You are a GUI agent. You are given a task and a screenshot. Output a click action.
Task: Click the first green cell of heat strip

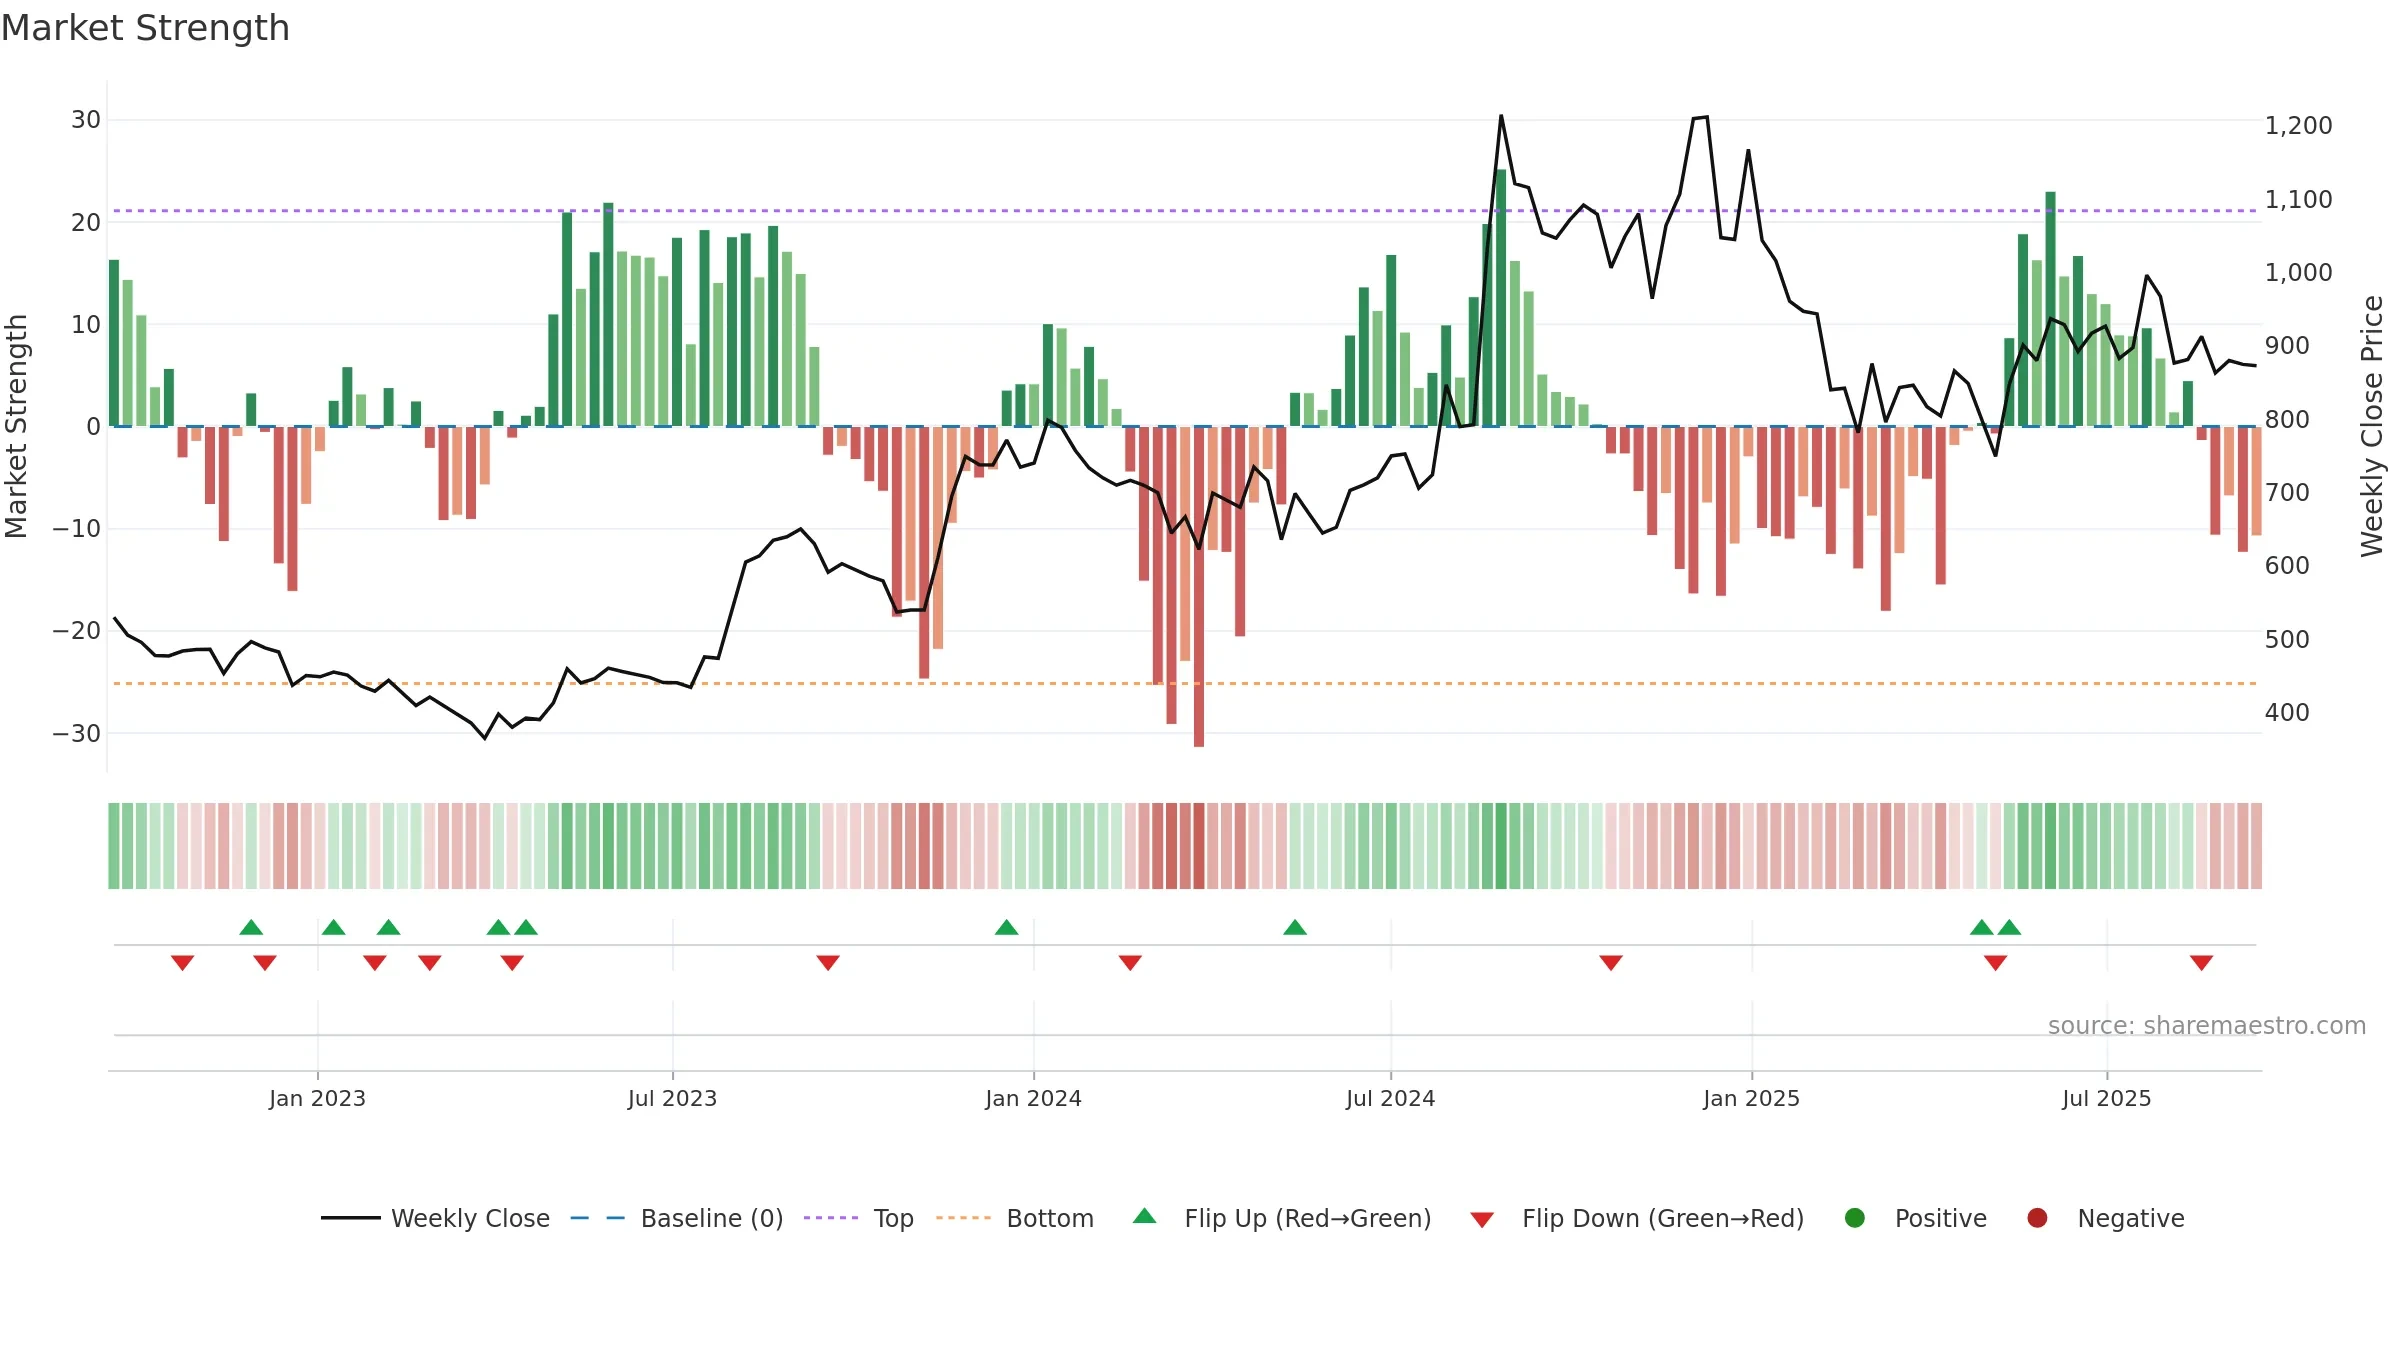pyautogui.click(x=114, y=846)
